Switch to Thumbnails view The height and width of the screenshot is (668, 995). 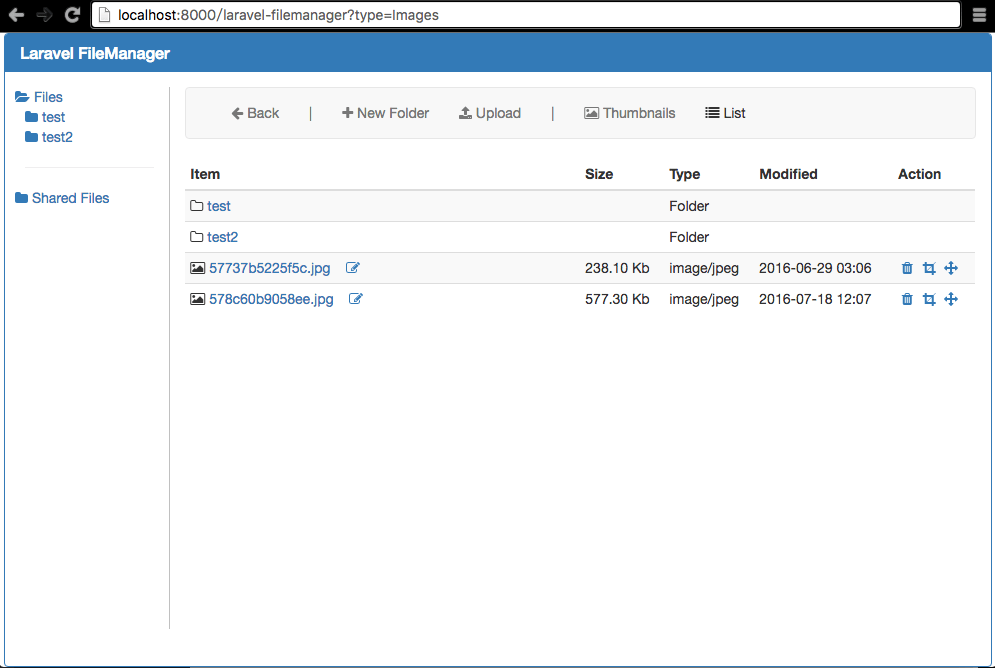[629, 113]
